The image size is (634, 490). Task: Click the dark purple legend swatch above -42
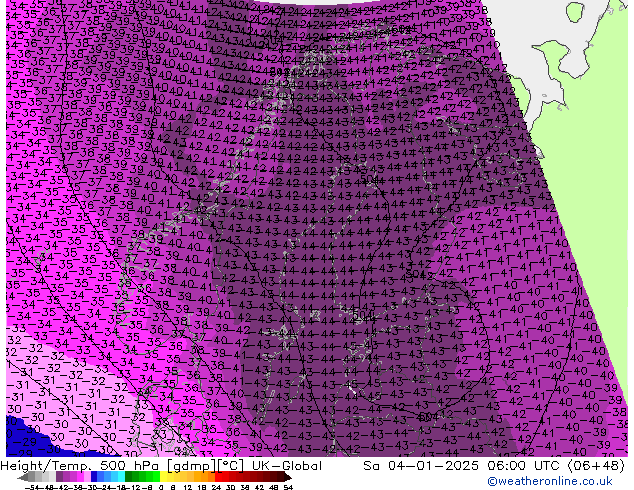tap(59, 477)
